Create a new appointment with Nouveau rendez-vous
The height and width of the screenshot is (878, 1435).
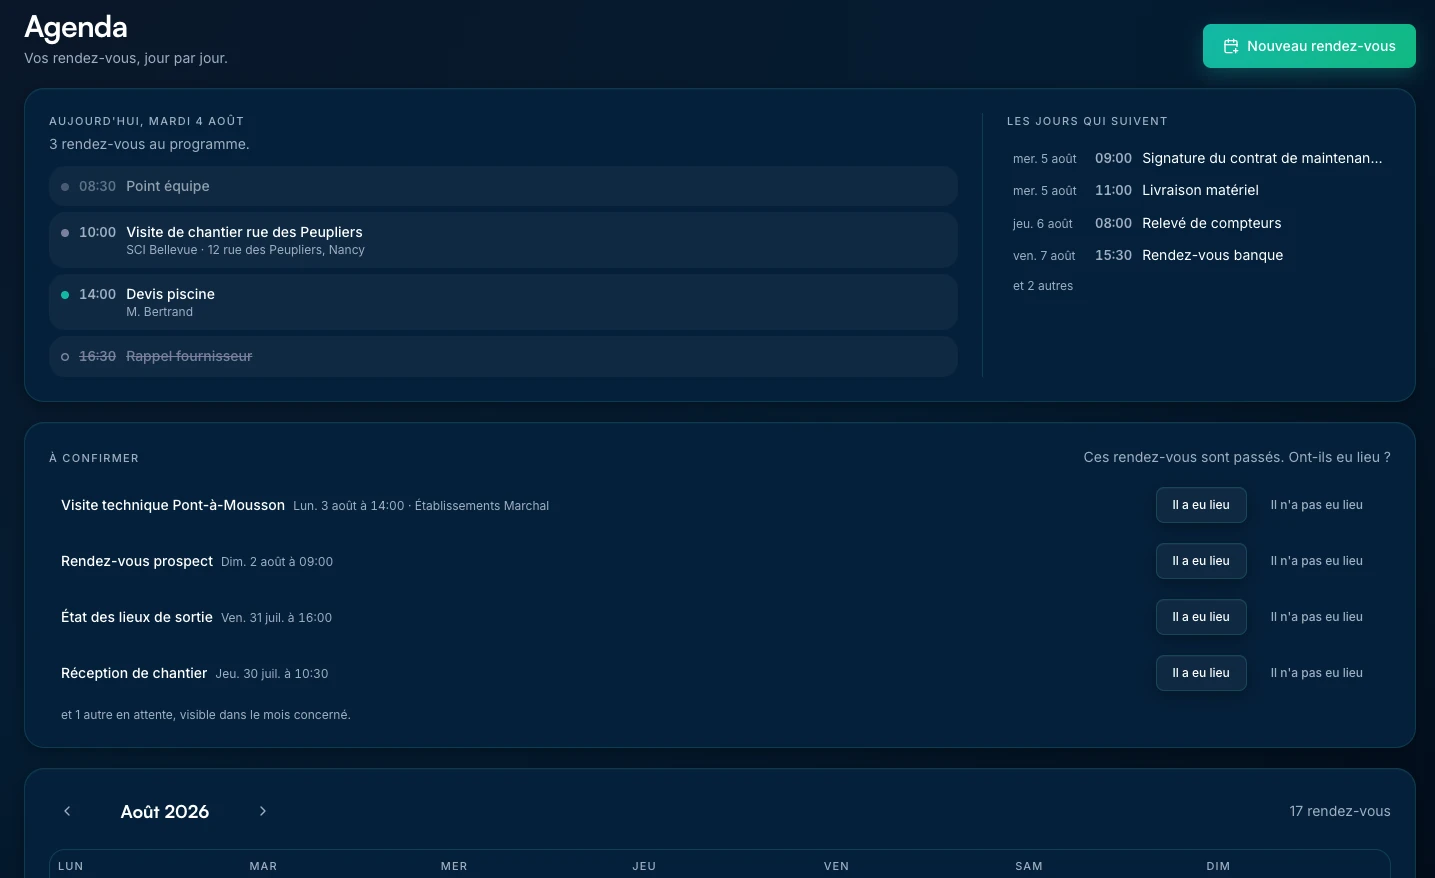[1309, 46]
